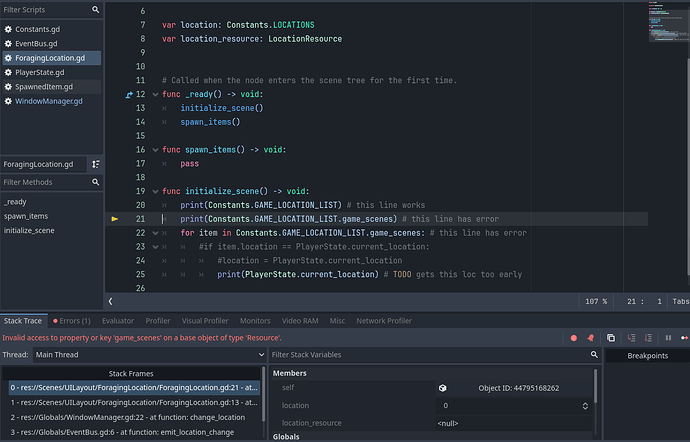Click the Step Into debugger icon
This screenshot has height=442, width=690.
click(x=630, y=338)
